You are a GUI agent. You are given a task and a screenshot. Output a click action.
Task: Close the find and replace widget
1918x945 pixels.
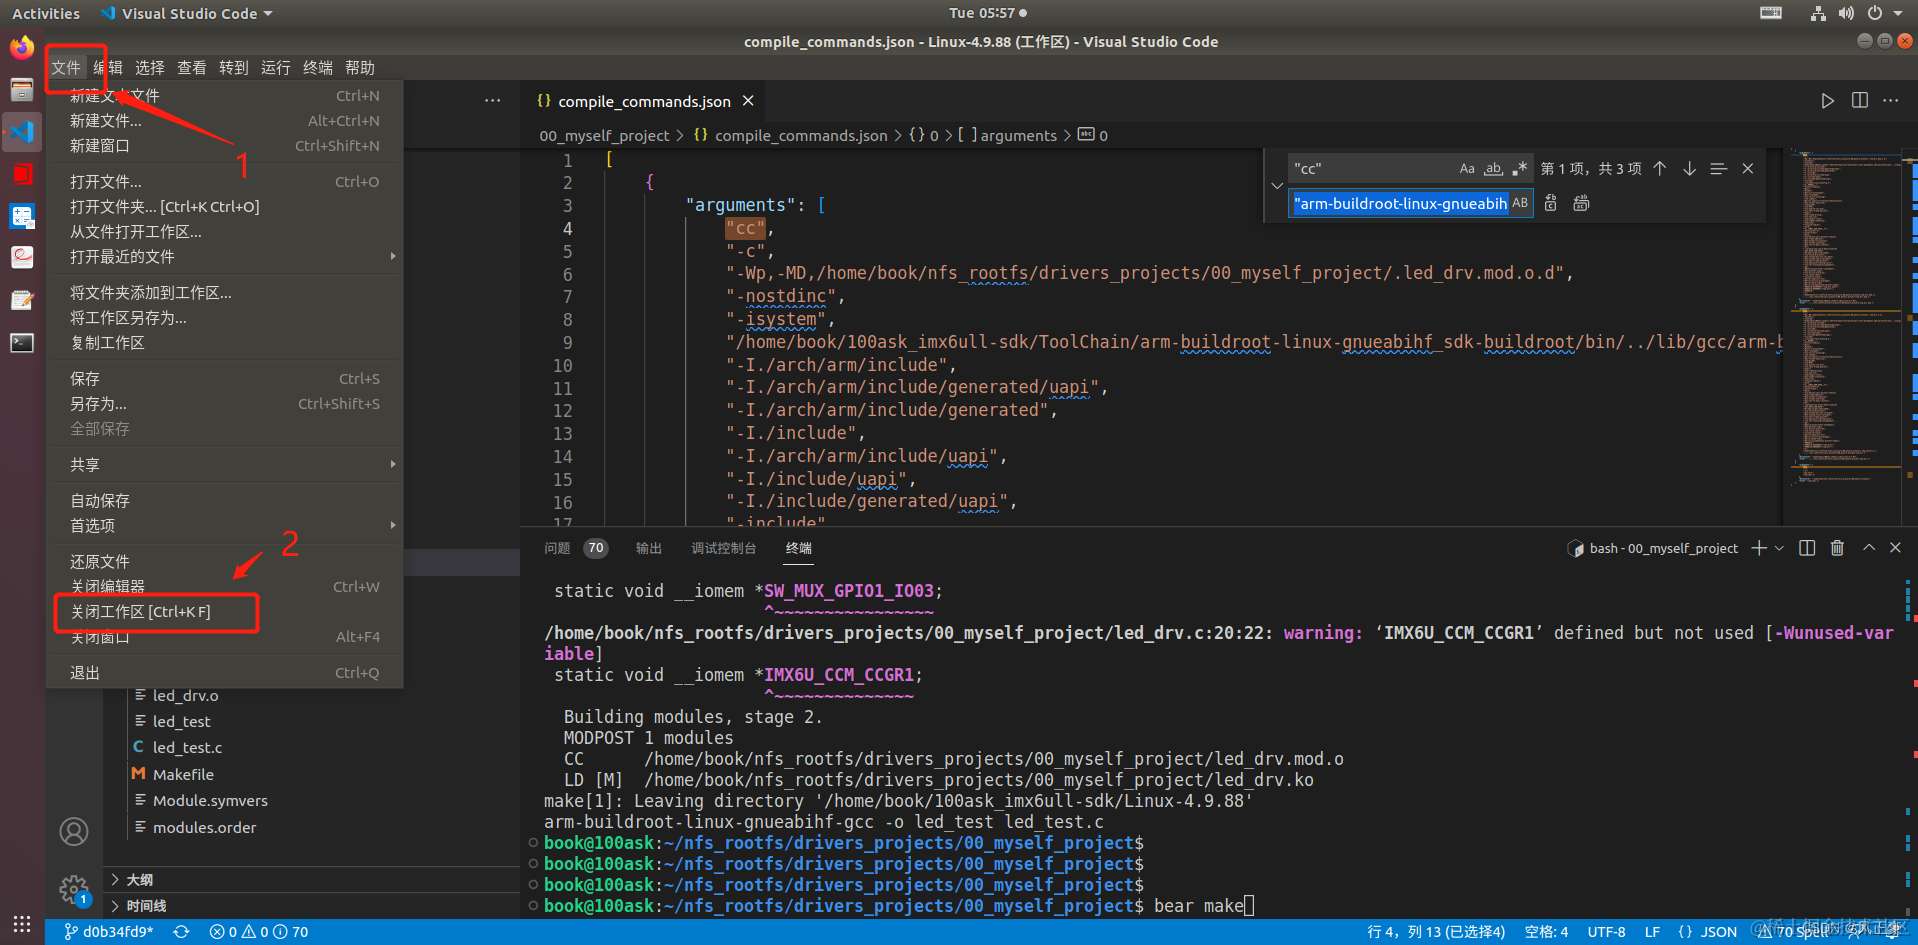pyautogui.click(x=1748, y=169)
